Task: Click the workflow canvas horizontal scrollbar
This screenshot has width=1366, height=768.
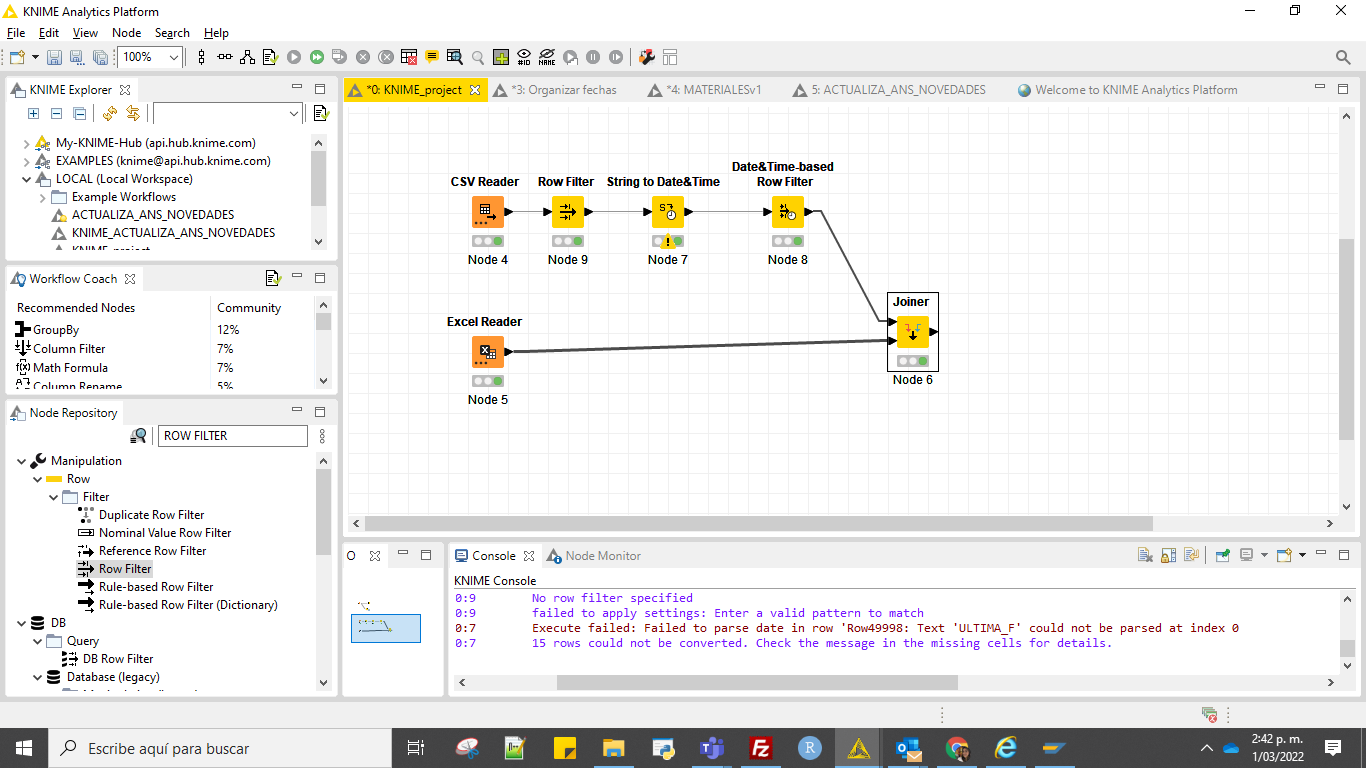Action: 759,523
